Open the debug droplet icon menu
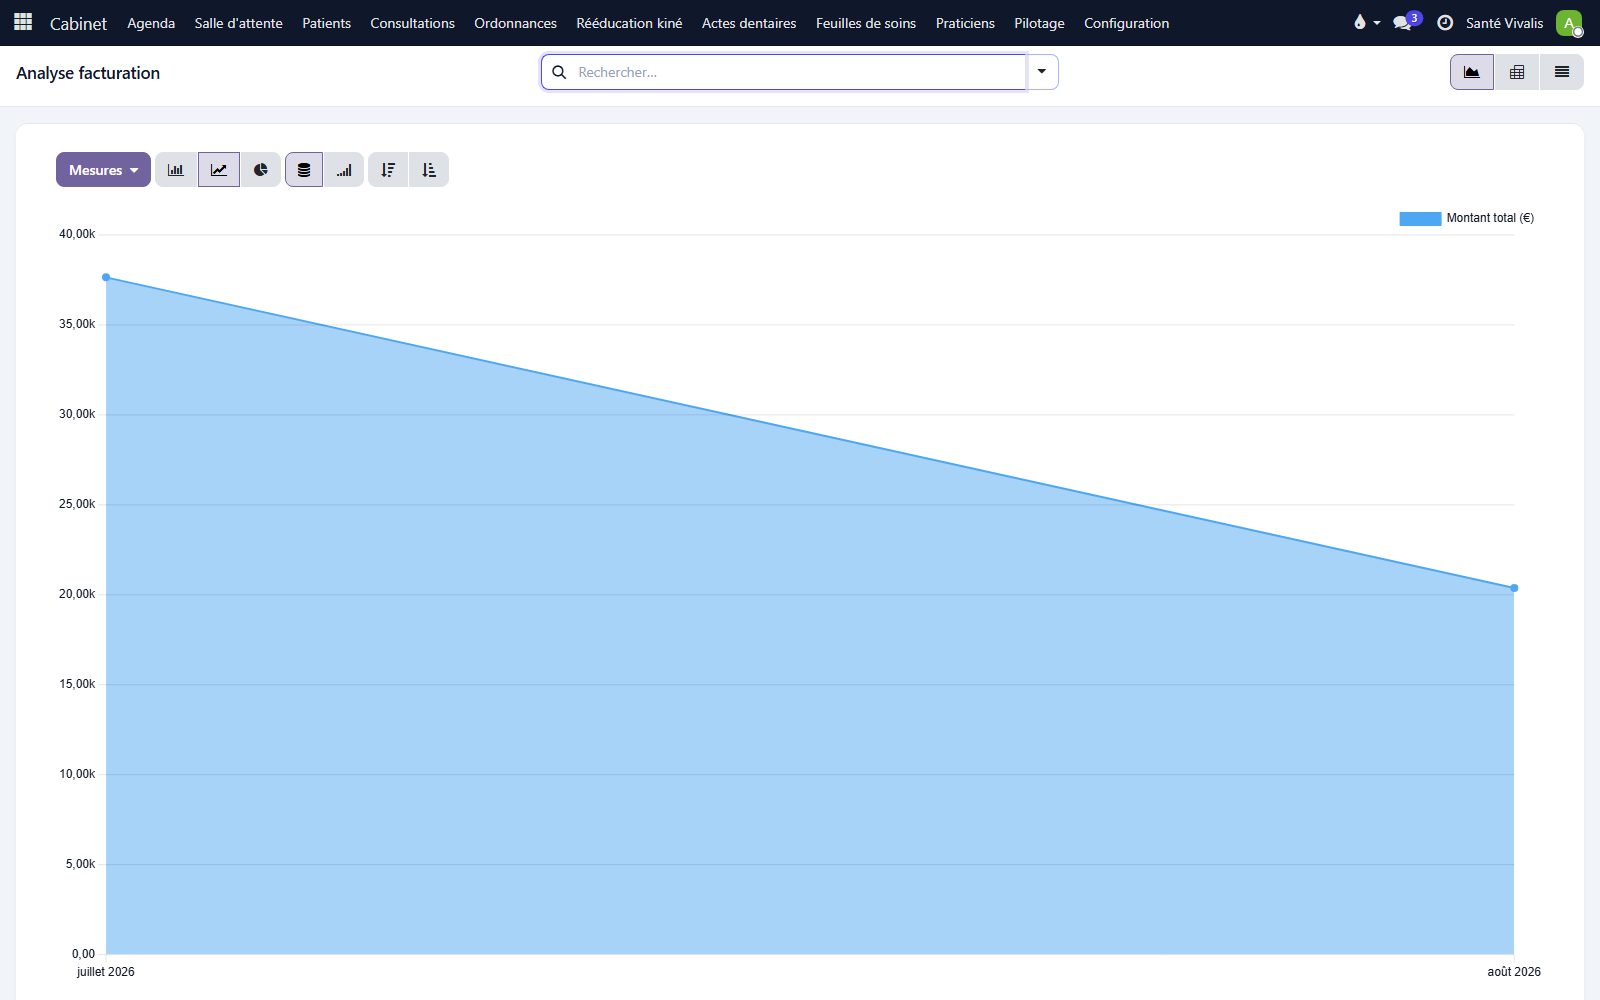The image size is (1600, 1000). click(x=1366, y=22)
